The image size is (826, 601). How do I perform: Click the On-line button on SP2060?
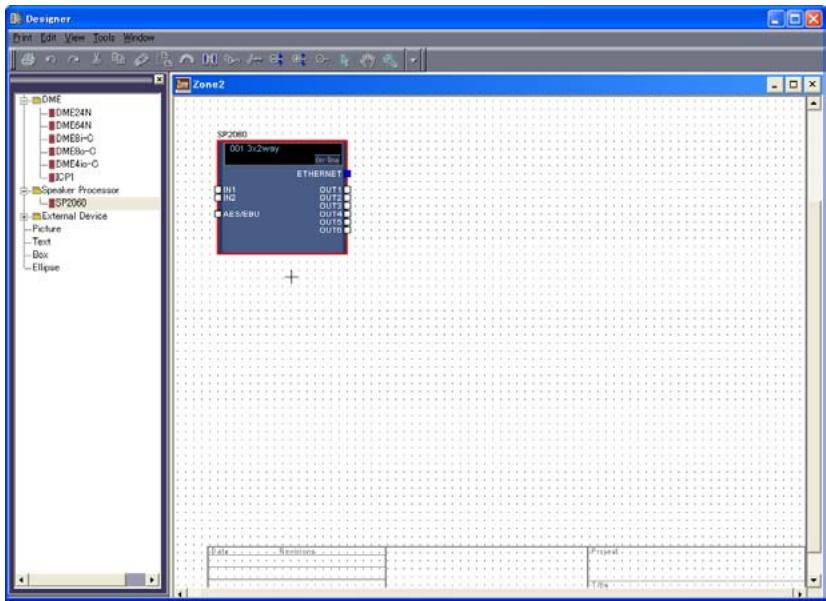coord(328,159)
